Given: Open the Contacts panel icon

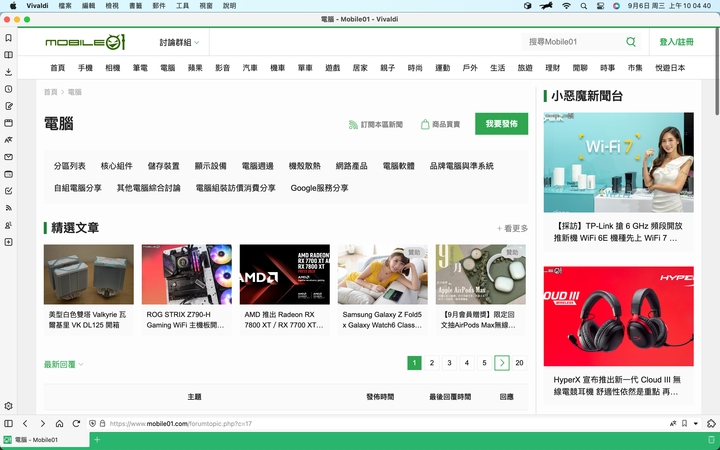Looking at the screenshot, I should pyautogui.click(x=8, y=225).
